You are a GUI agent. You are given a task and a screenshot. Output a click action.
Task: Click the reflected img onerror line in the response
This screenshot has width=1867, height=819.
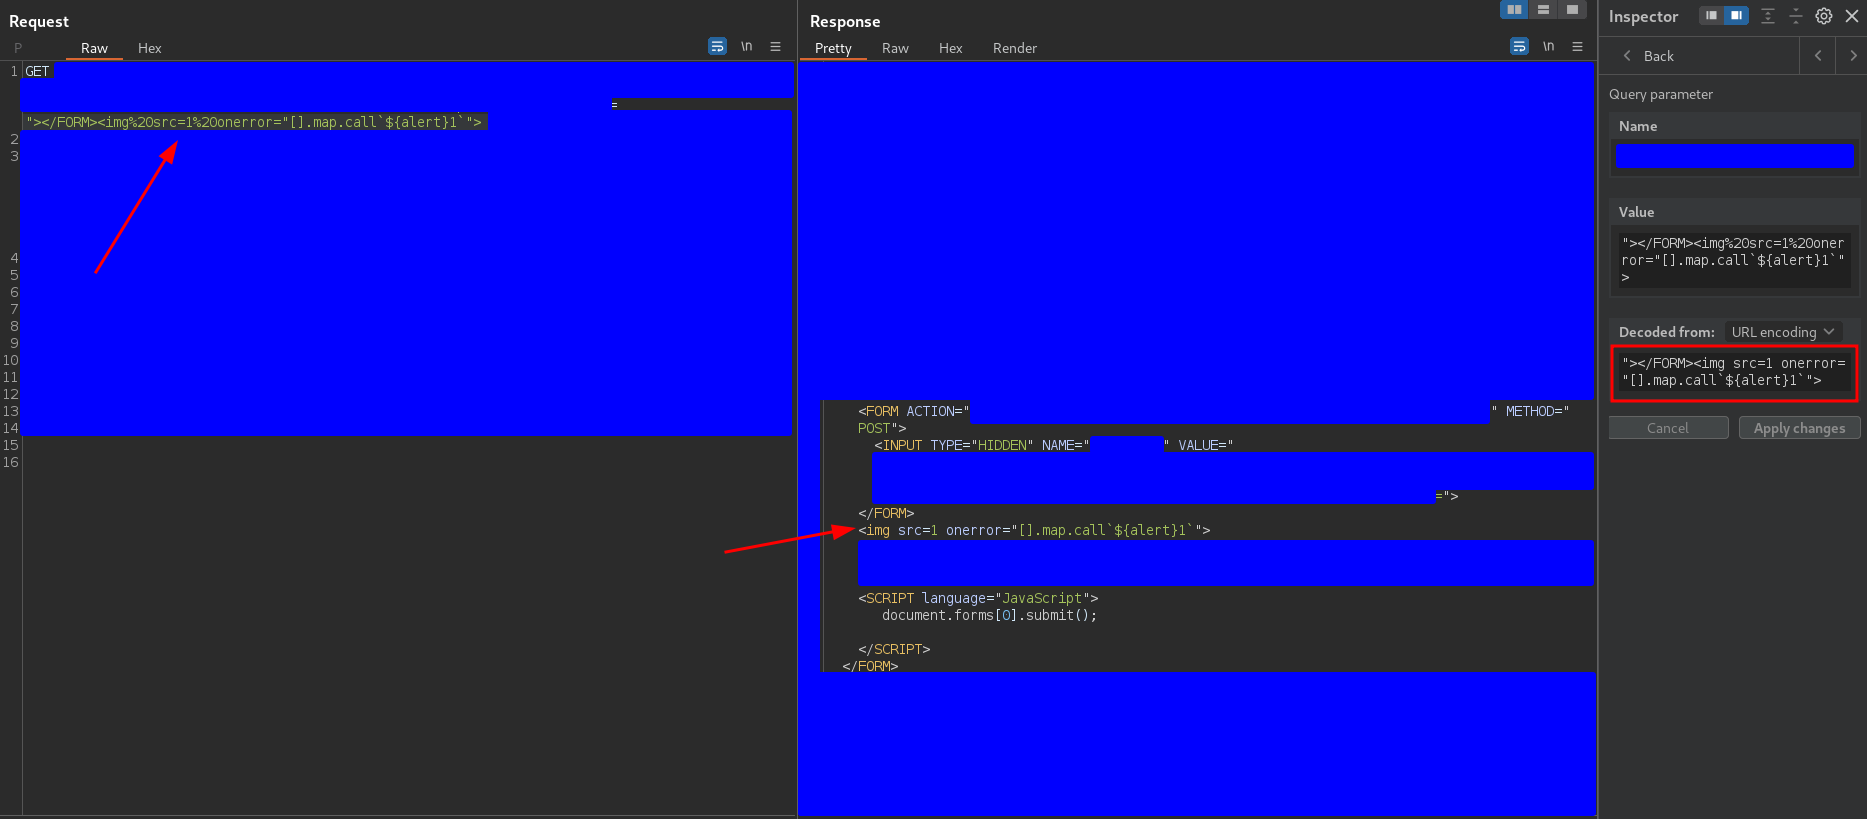pyautogui.click(x=1034, y=530)
